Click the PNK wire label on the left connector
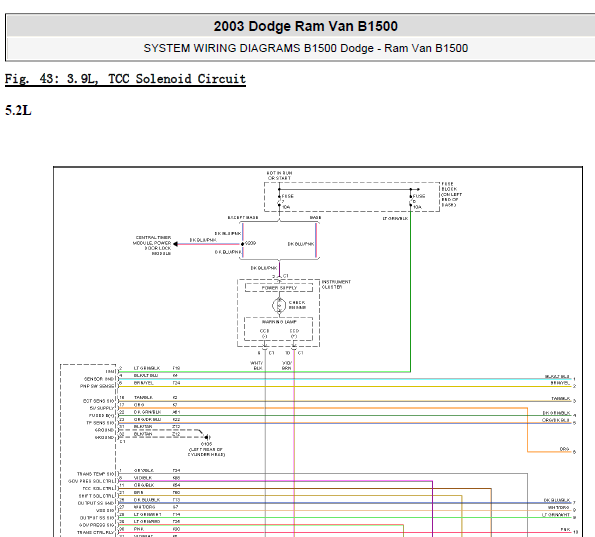The image size is (595, 537). (139, 529)
